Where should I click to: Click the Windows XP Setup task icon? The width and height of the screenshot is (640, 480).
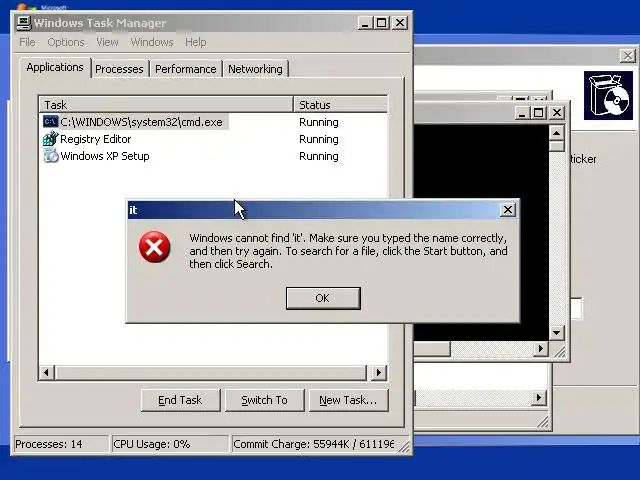(51, 156)
